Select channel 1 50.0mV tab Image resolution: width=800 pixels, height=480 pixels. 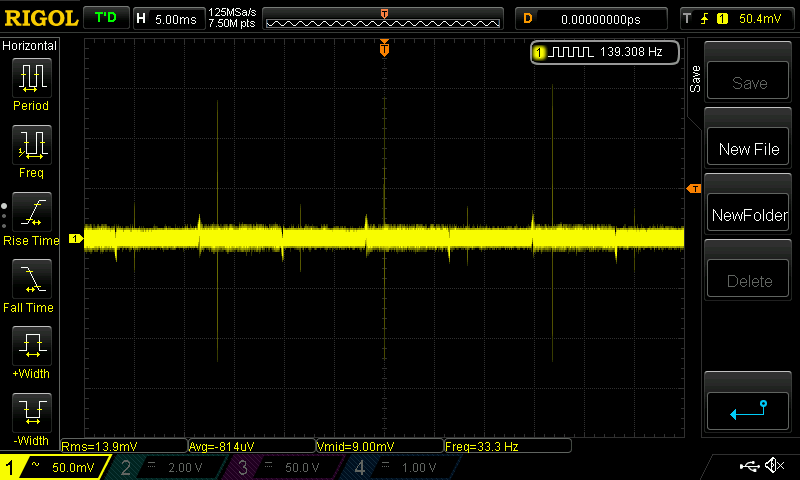tap(55, 467)
